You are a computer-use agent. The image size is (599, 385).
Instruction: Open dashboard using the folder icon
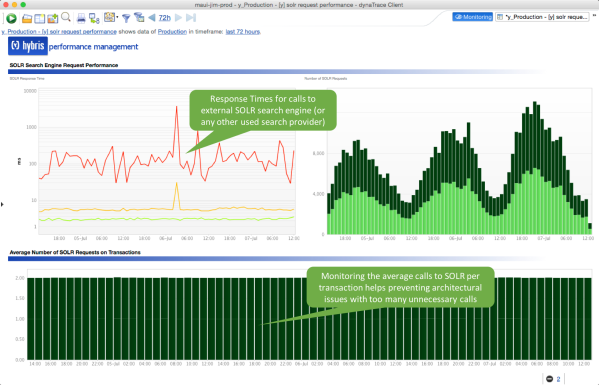[x=27, y=18]
